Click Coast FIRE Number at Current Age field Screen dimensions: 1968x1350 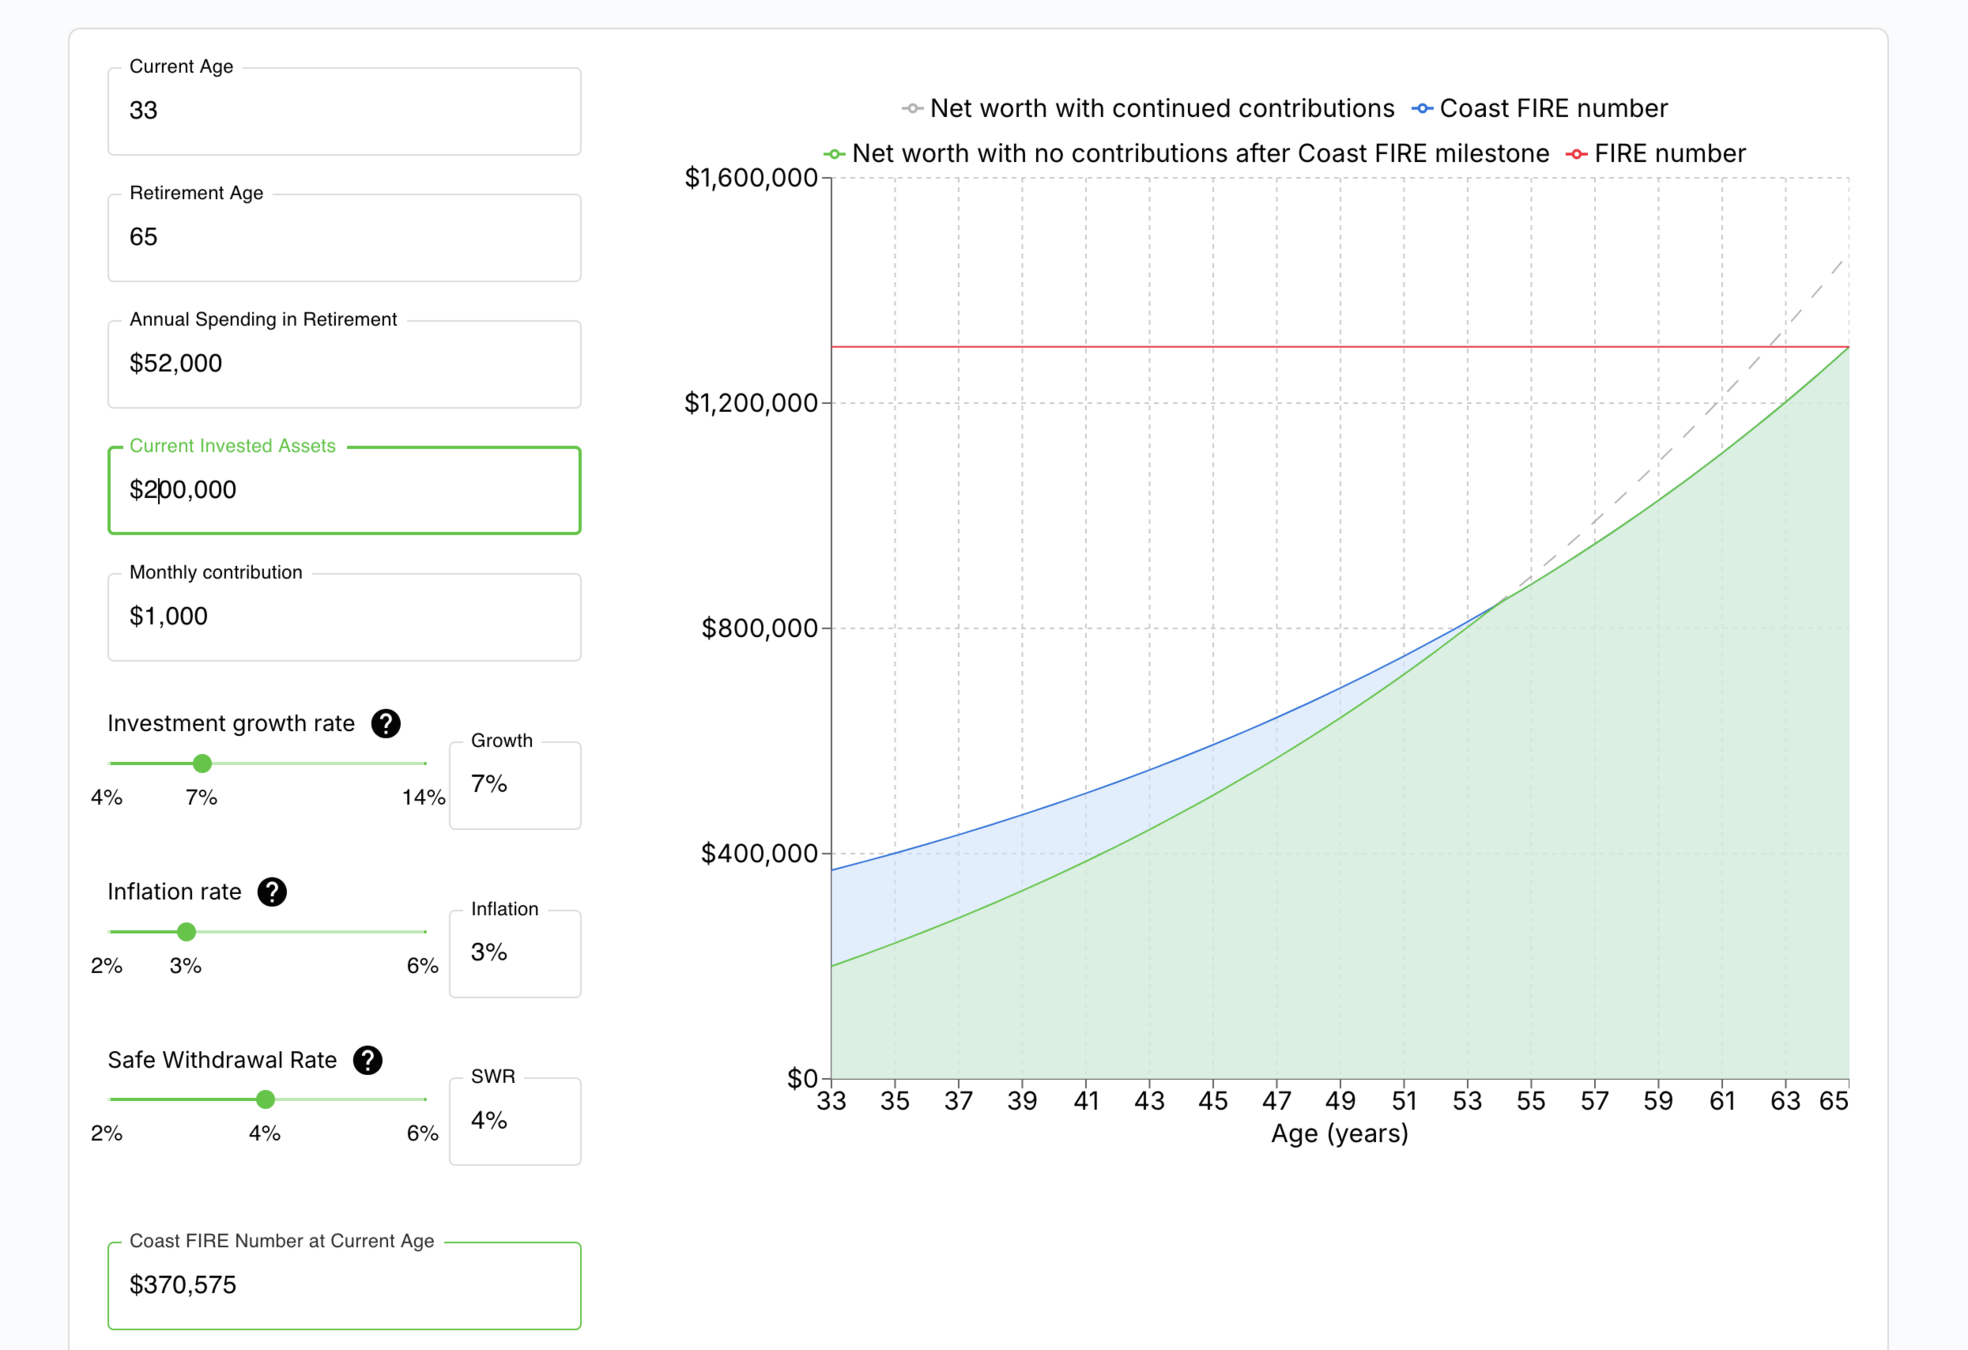click(x=344, y=1285)
